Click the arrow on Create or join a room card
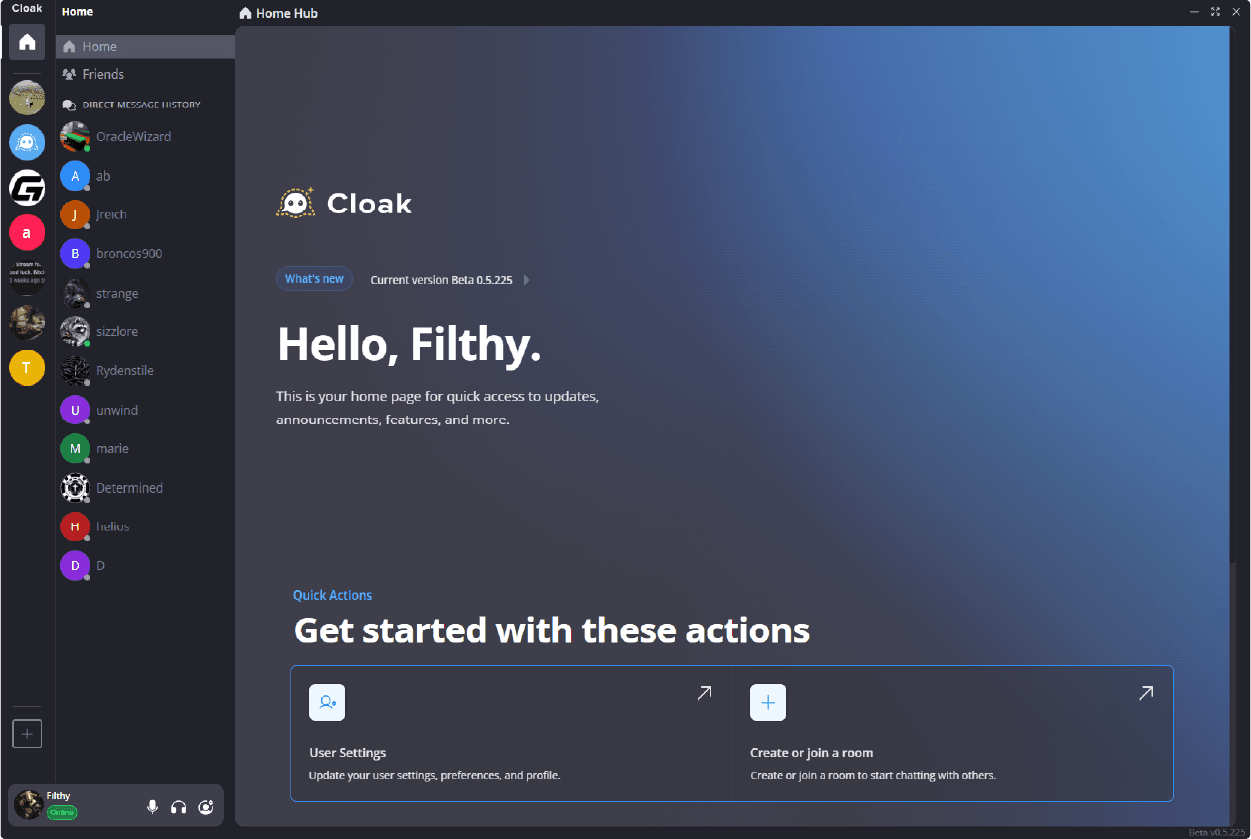 tap(1146, 693)
